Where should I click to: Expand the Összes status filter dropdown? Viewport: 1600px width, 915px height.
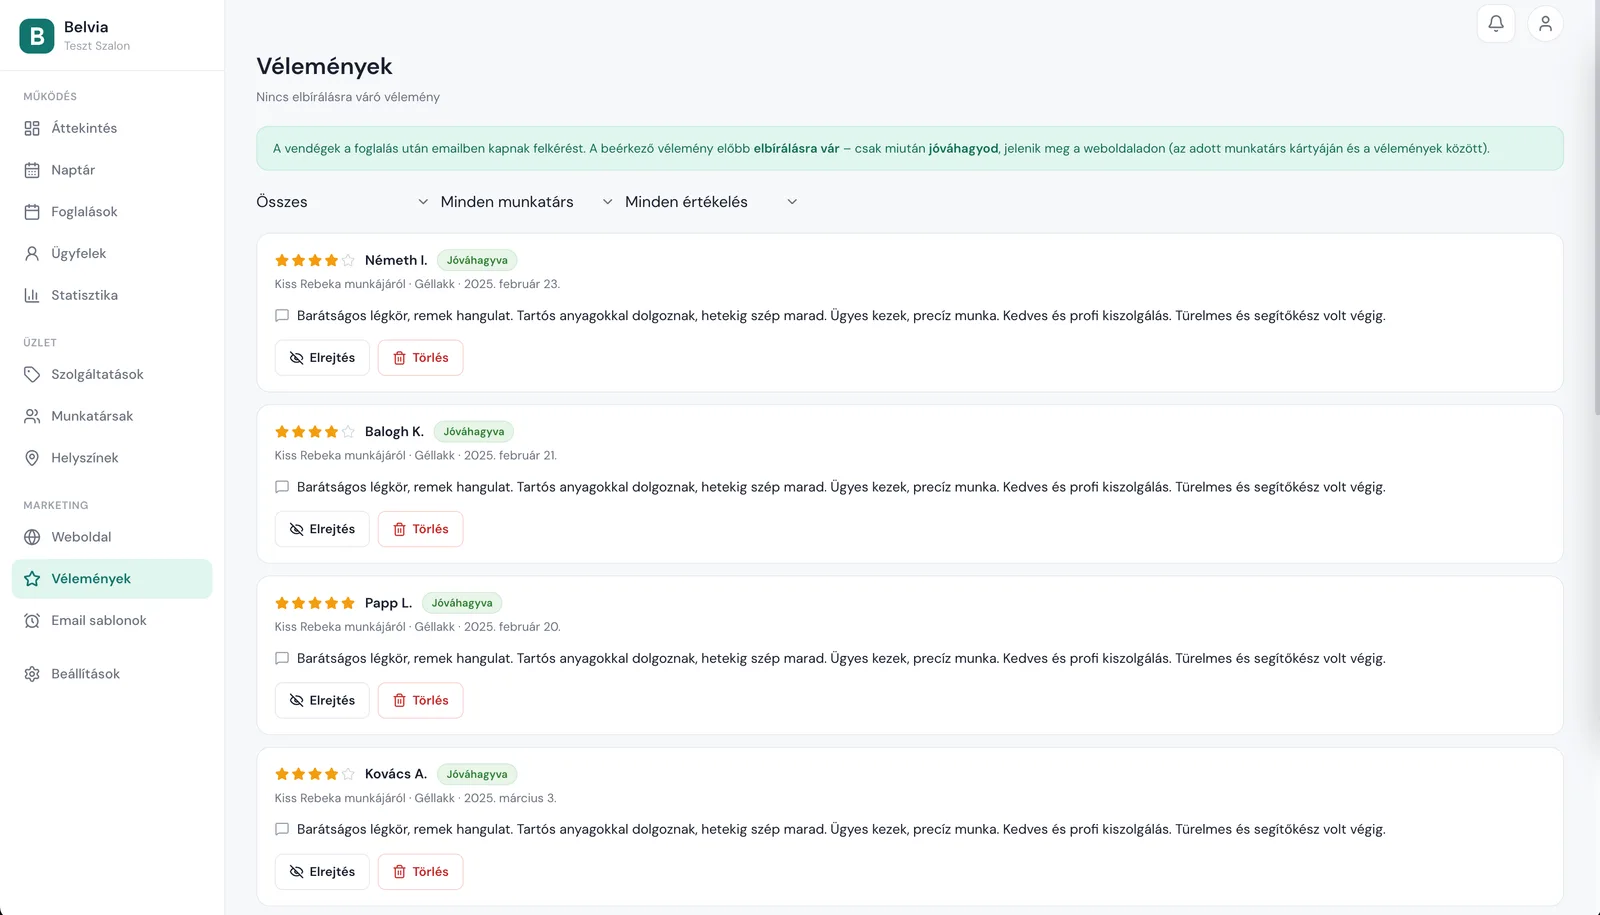click(343, 202)
